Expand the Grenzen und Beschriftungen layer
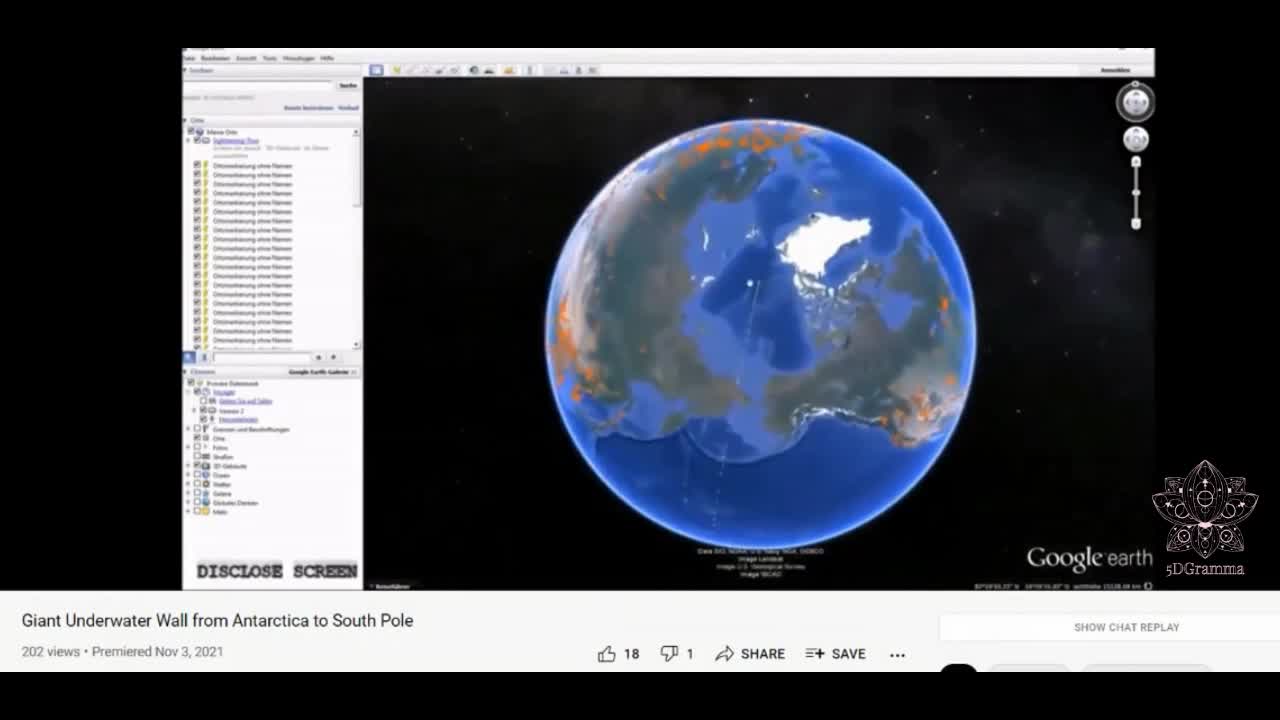 [x=188, y=429]
